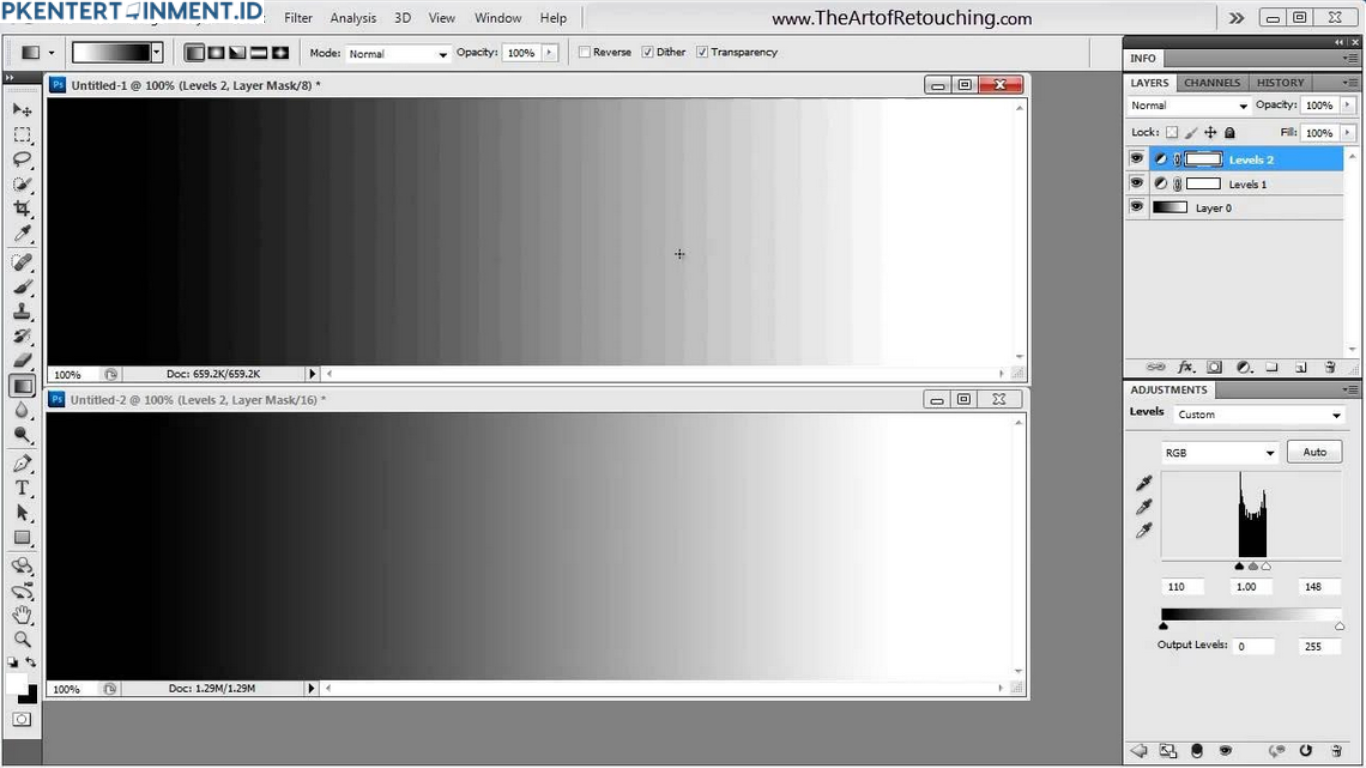Hide Layer 0 visibility eye
Screen dimensions: 1366x768
pos(1136,207)
